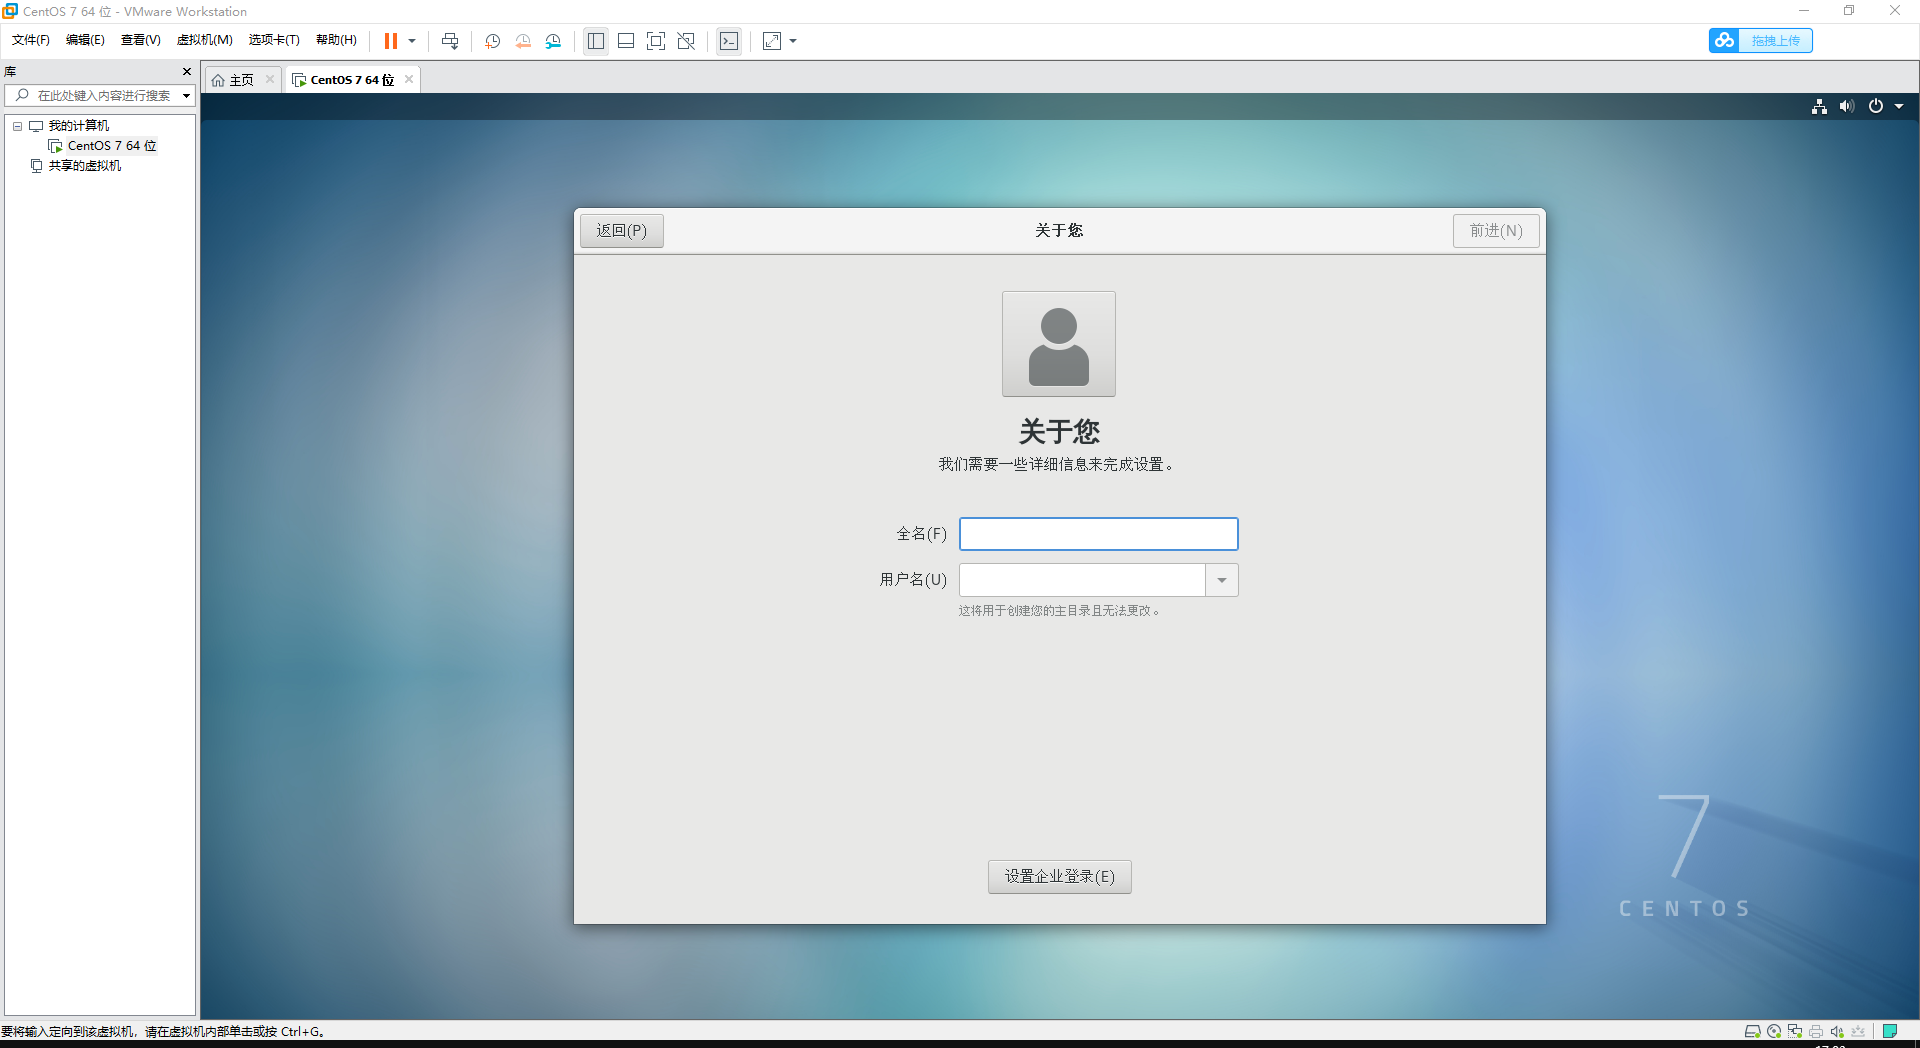The height and width of the screenshot is (1048, 1920).
Task: Open the 查看(V) menu
Action: click(141, 40)
